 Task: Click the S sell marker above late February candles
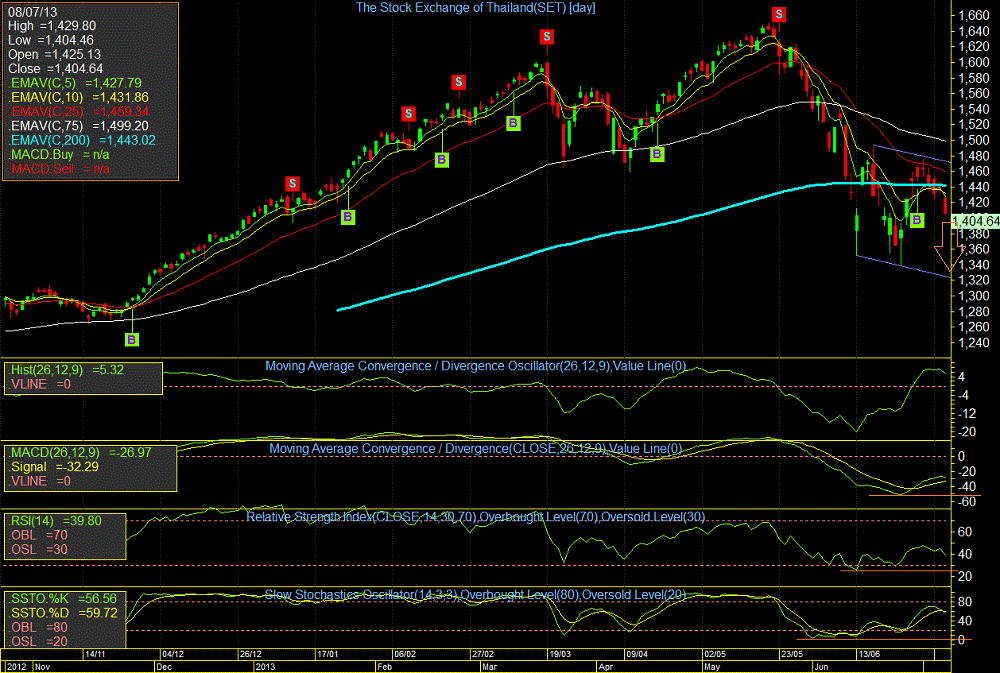(x=458, y=82)
